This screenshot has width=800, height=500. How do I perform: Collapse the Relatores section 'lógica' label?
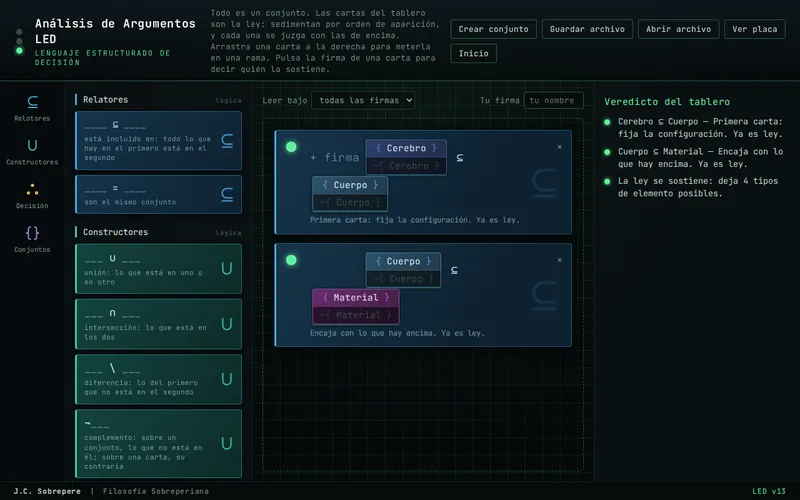pos(228,101)
